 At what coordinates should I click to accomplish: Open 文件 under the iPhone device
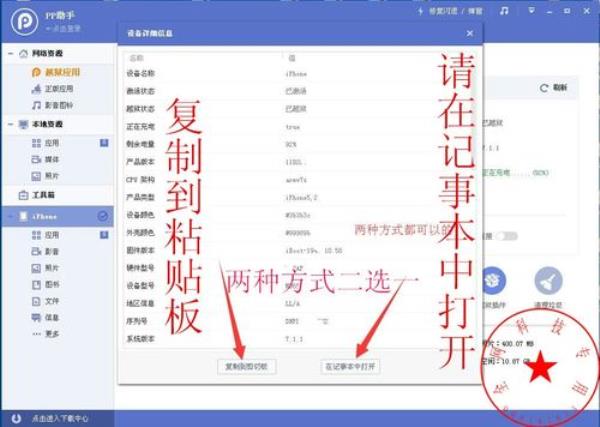(x=45, y=301)
